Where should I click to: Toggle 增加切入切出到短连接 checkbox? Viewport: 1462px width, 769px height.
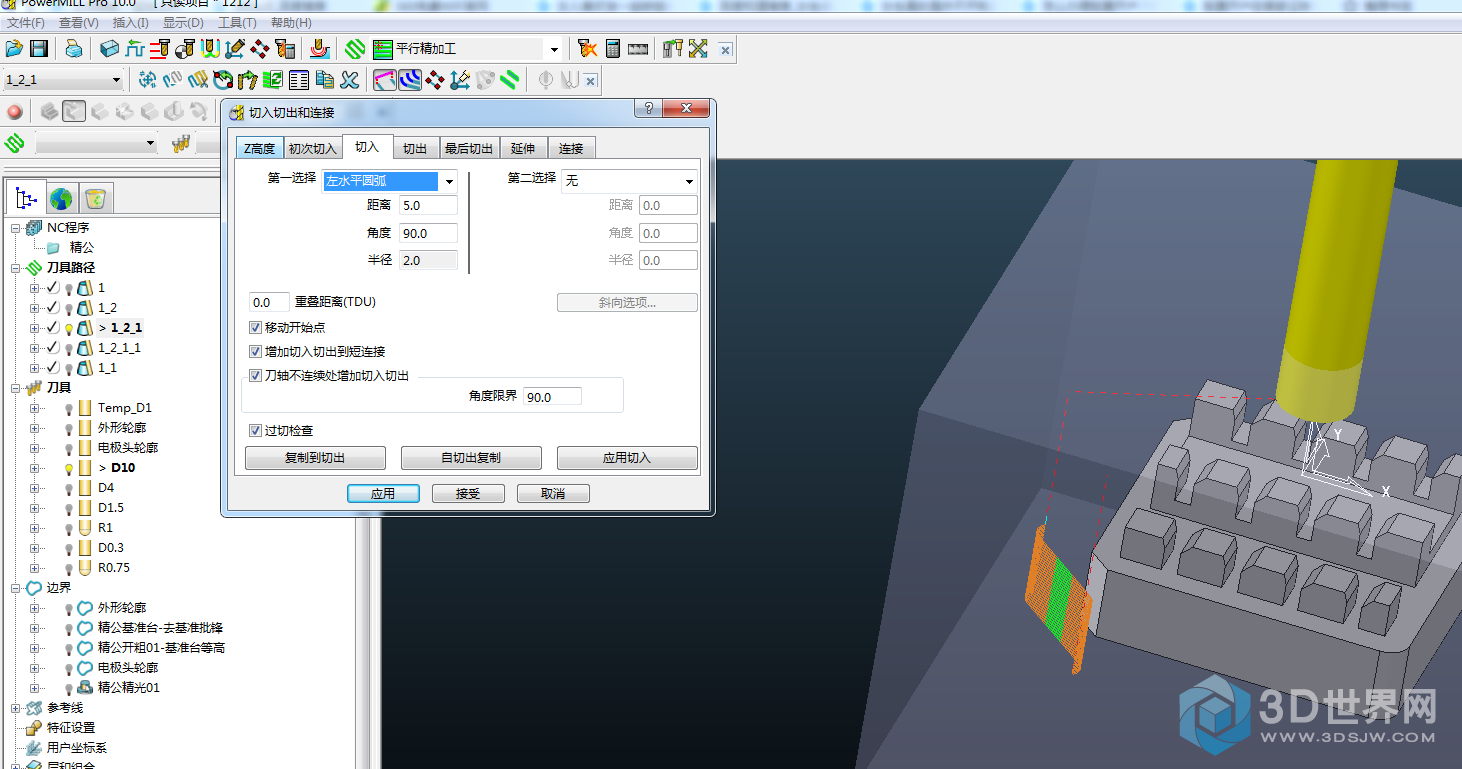(255, 352)
